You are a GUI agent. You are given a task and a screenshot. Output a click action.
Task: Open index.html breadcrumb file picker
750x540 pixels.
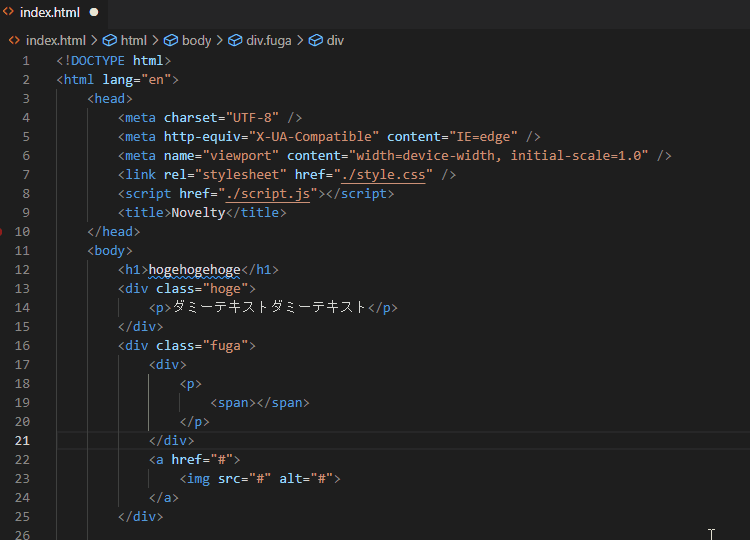coord(55,41)
